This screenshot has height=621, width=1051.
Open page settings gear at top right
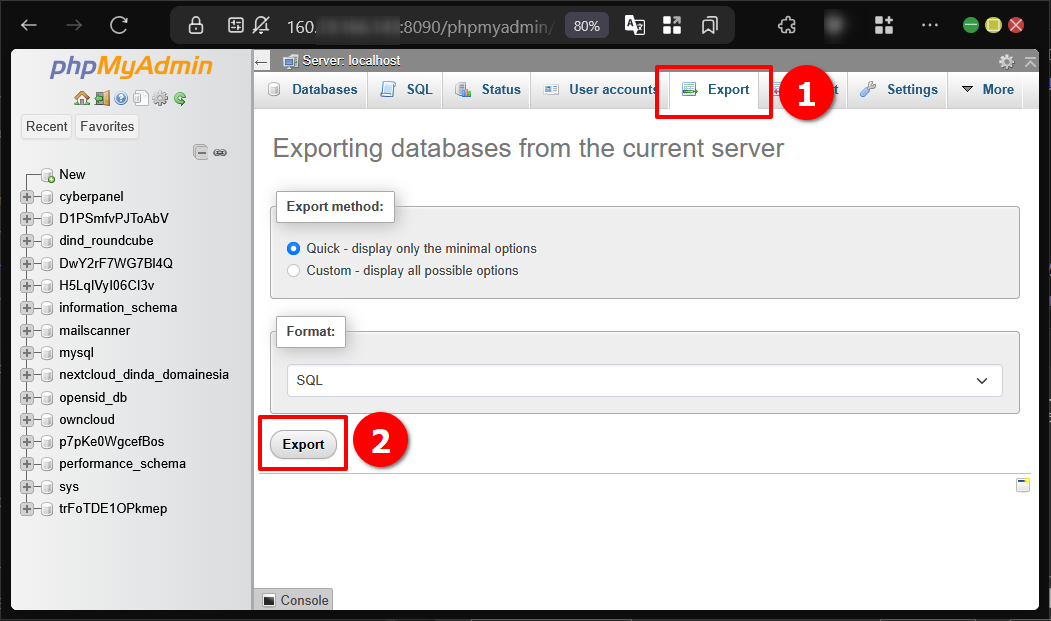[x=1006, y=62]
